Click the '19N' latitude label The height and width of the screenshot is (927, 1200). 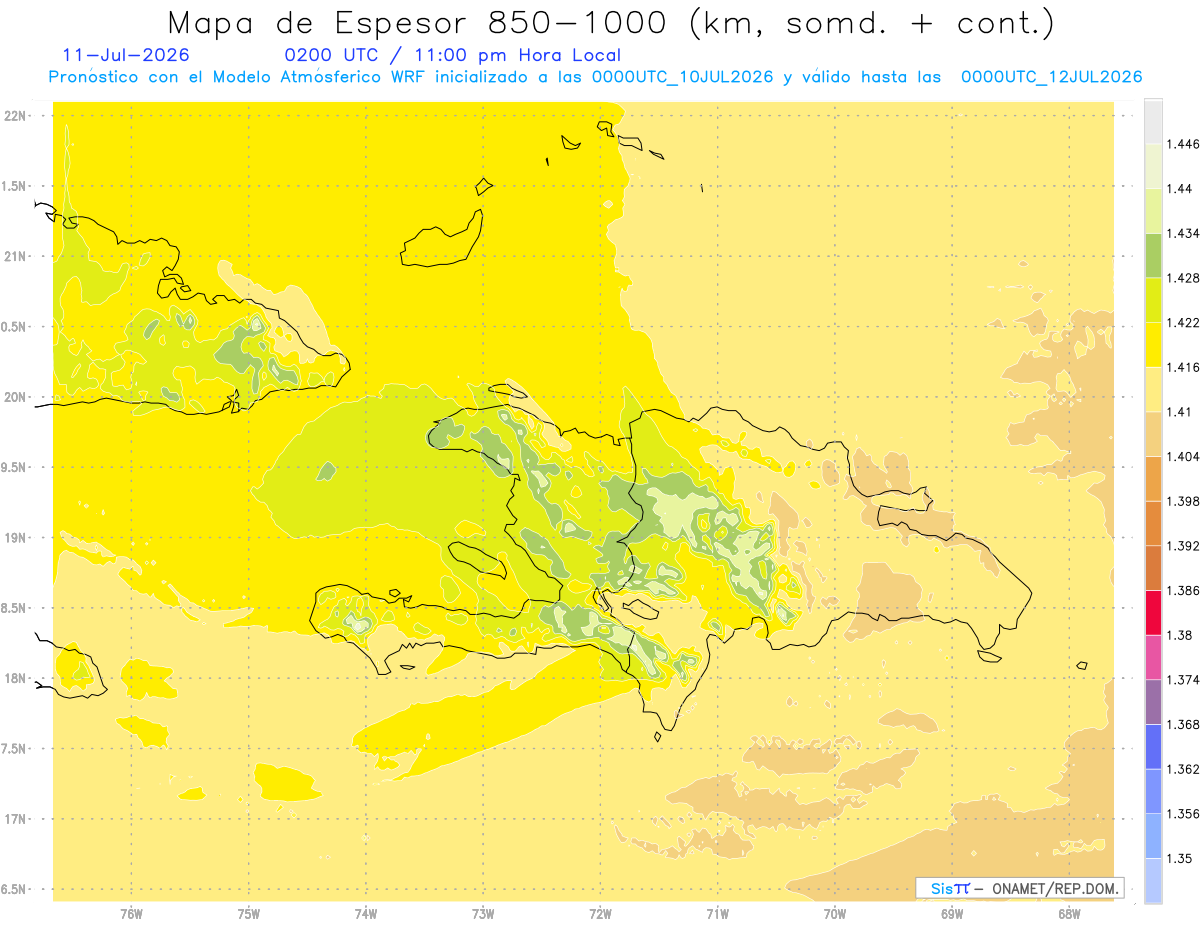coord(17,538)
